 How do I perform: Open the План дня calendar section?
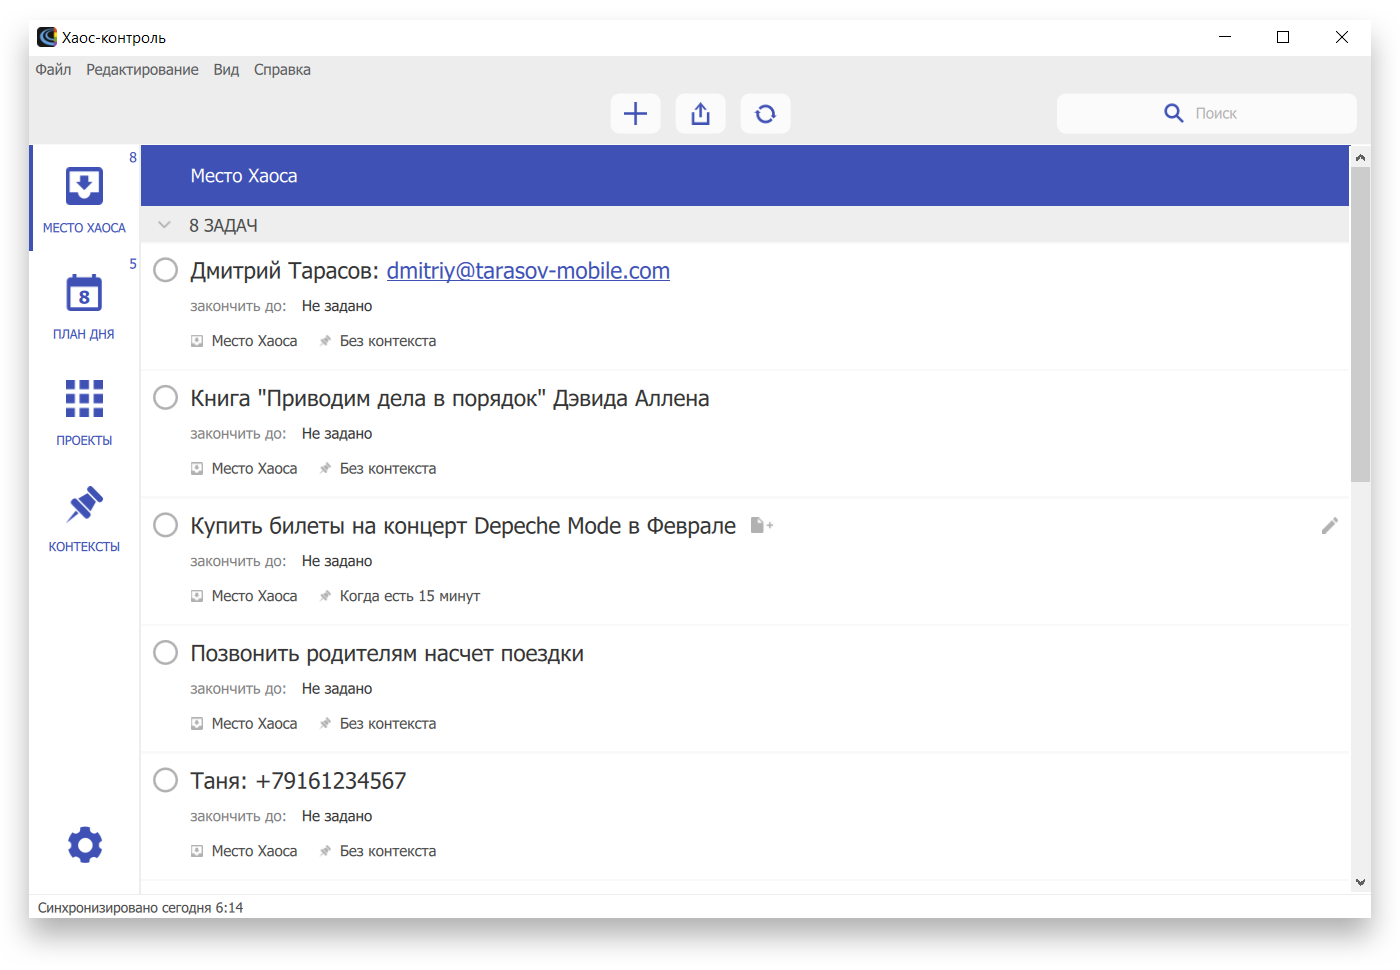[x=84, y=306]
